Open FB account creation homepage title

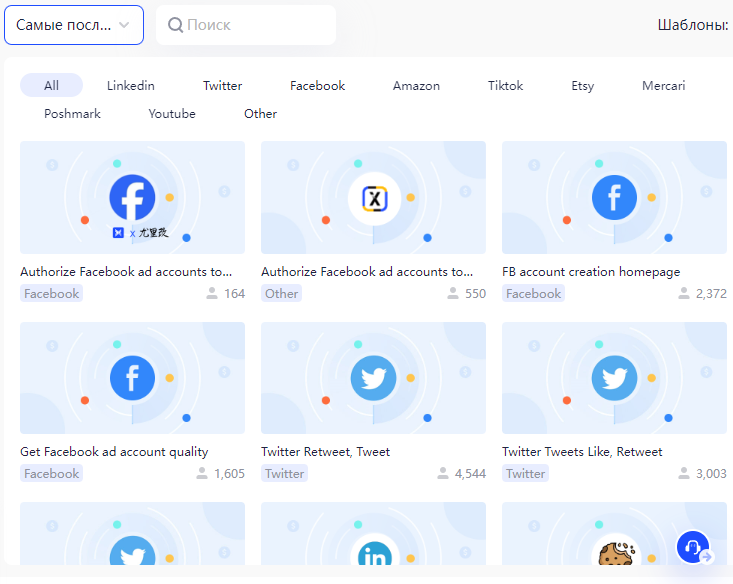pyautogui.click(x=591, y=272)
